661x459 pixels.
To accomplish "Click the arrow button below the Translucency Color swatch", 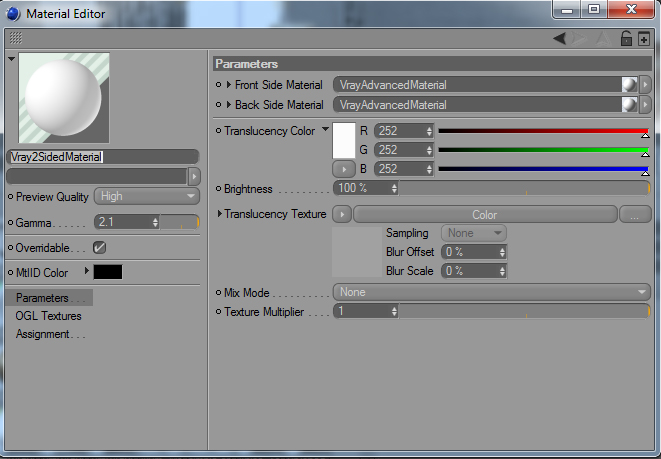I will coord(344,169).
